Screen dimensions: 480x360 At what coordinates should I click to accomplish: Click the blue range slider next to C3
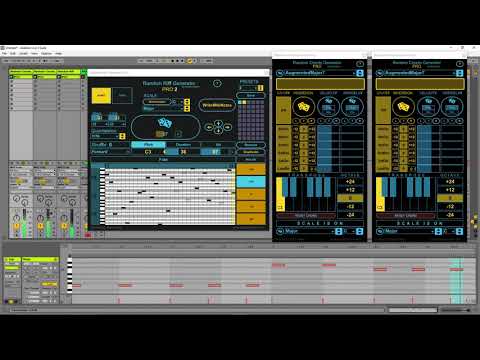click(x=171, y=152)
